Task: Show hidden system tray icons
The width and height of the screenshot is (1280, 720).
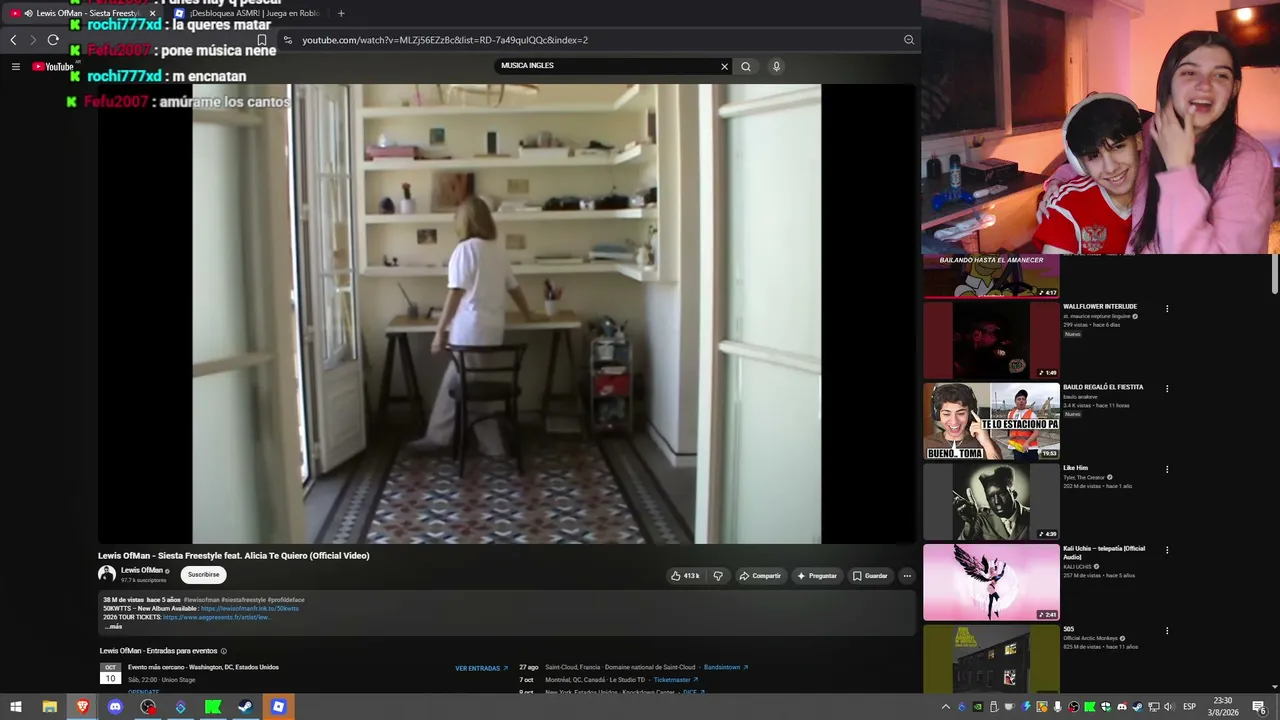Action: [946, 707]
